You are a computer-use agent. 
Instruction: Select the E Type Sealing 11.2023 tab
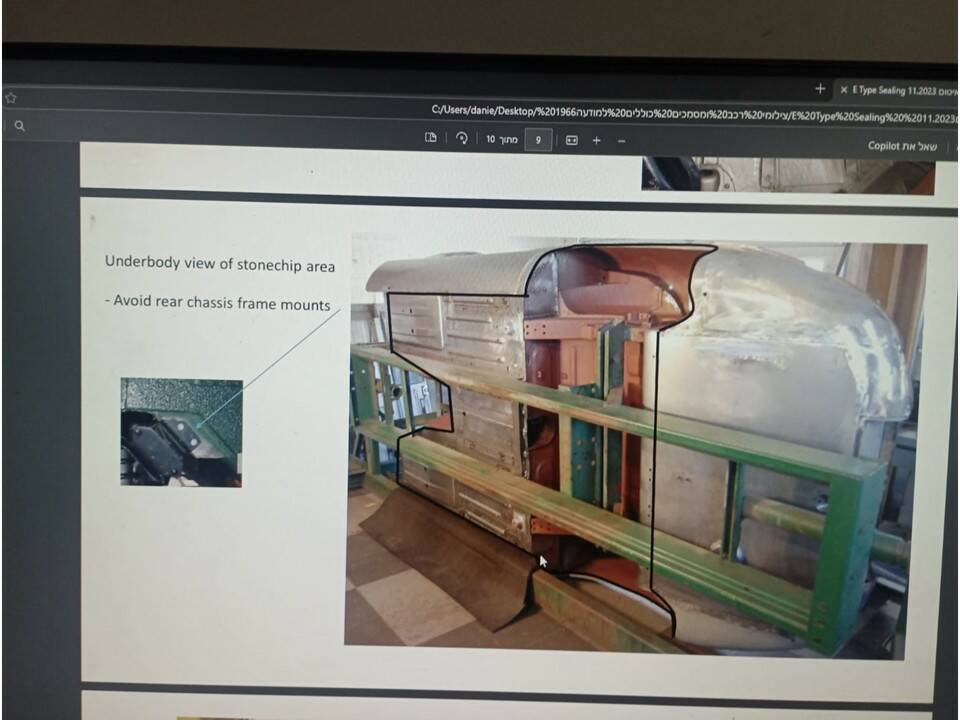pyautogui.click(x=900, y=90)
